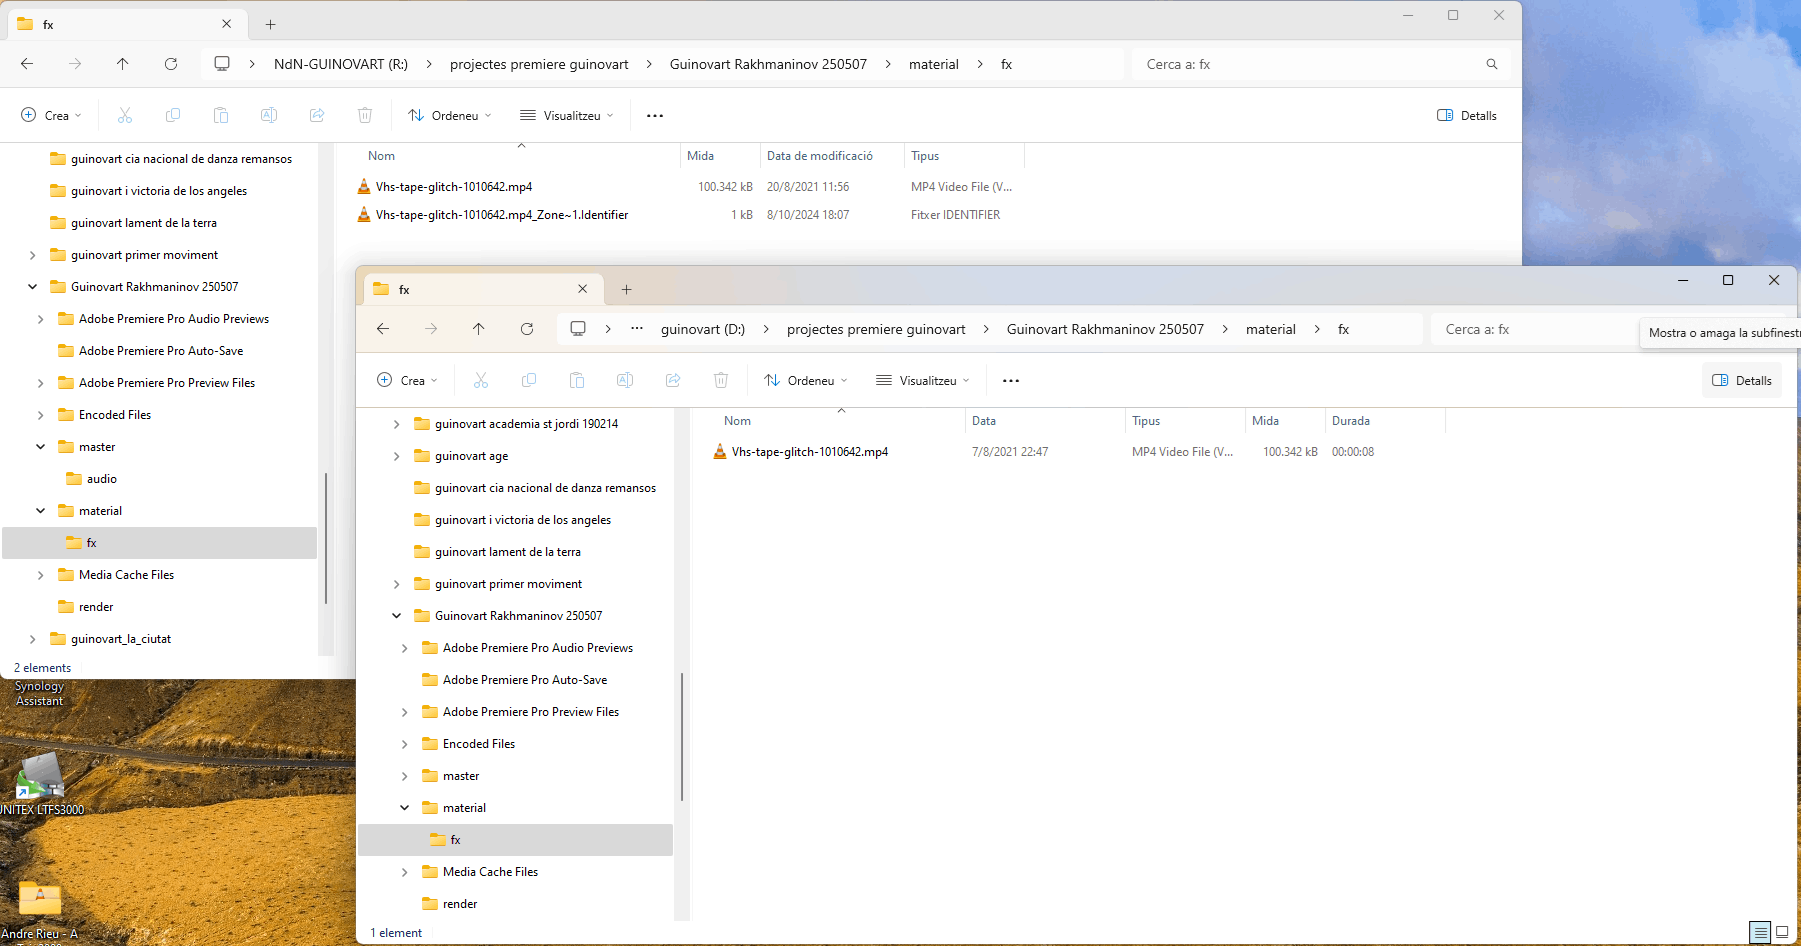The height and width of the screenshot is (946, 1801).
Task: Open More options ellipsis in front window
Action: [x=1011, y=381]
